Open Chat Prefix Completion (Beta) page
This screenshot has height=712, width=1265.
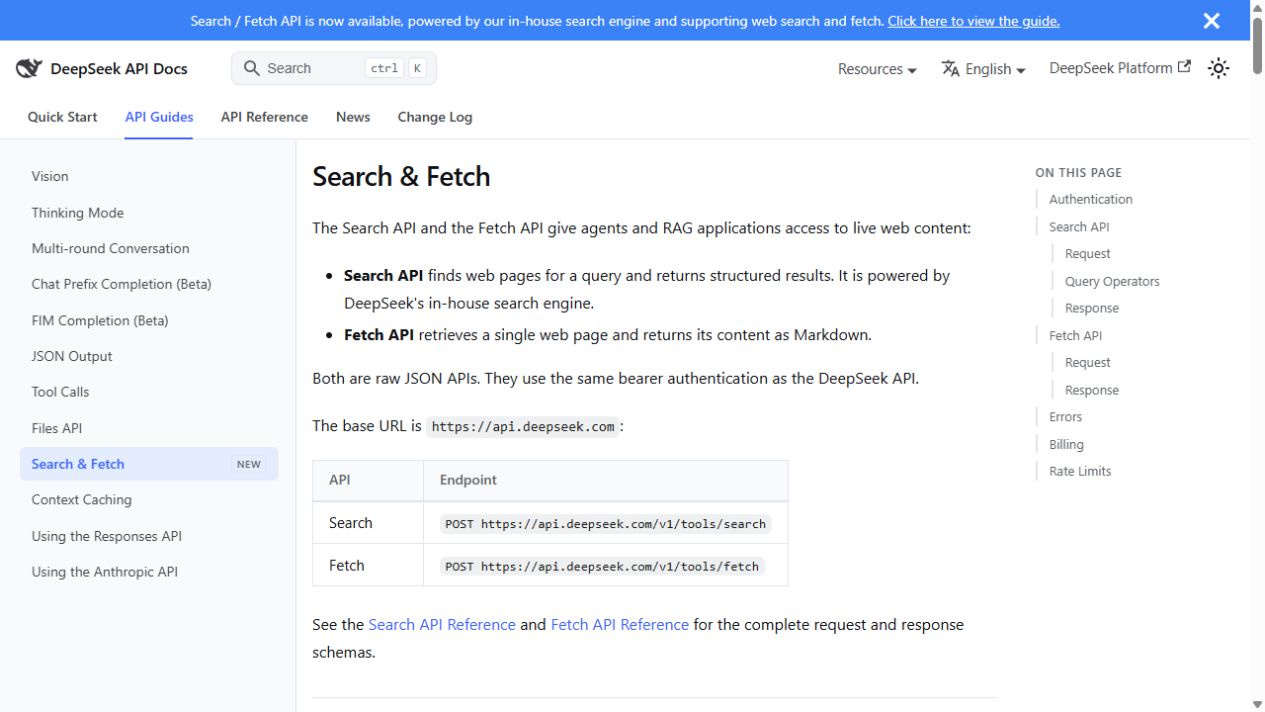(x=149, y=284)
